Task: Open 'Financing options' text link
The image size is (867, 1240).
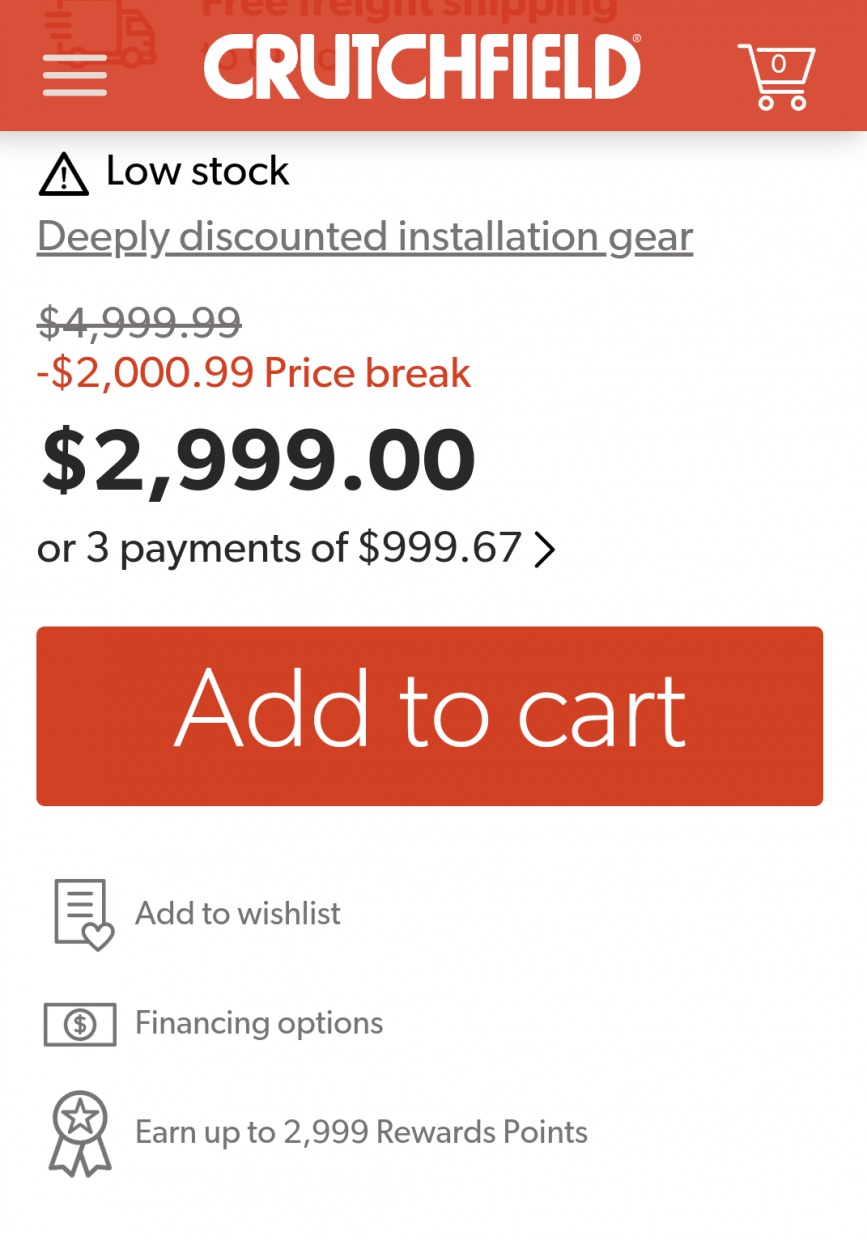Action: (x=259, y=1023)
